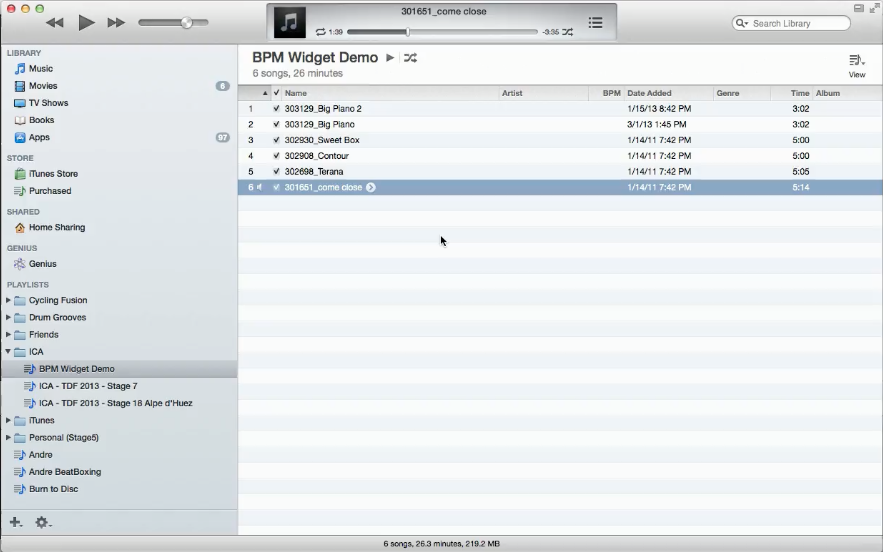Image resolution: width=883 pixels, height=552 pixels.
Task: Open the gear settings menu in the sidebar
Action: [x=42, y=522]
